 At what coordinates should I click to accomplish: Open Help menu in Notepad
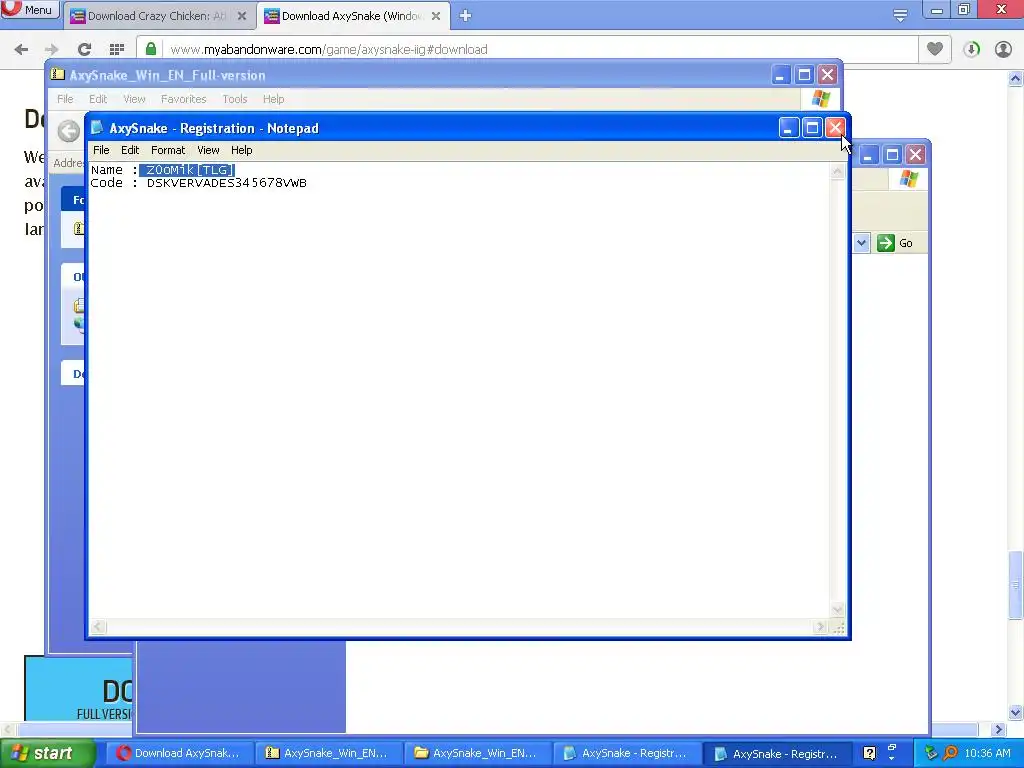click(x=242, y=150)
